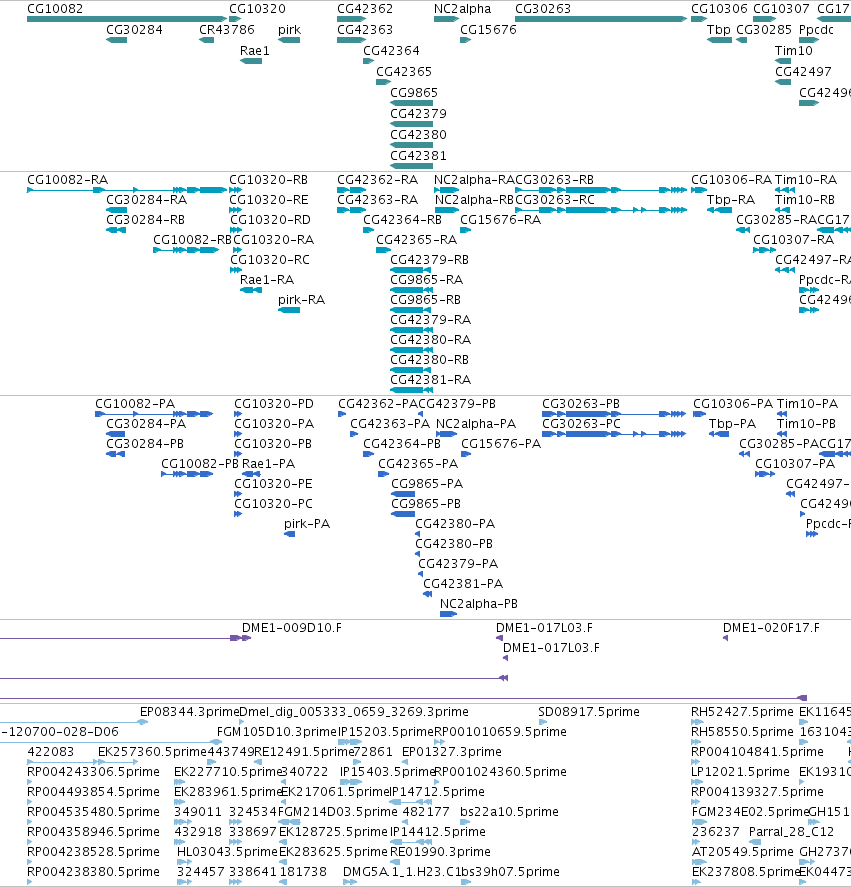The height and width of the screenshot is (887, 851).
Task: Select the CG10082 gene label
Action: 55,9
